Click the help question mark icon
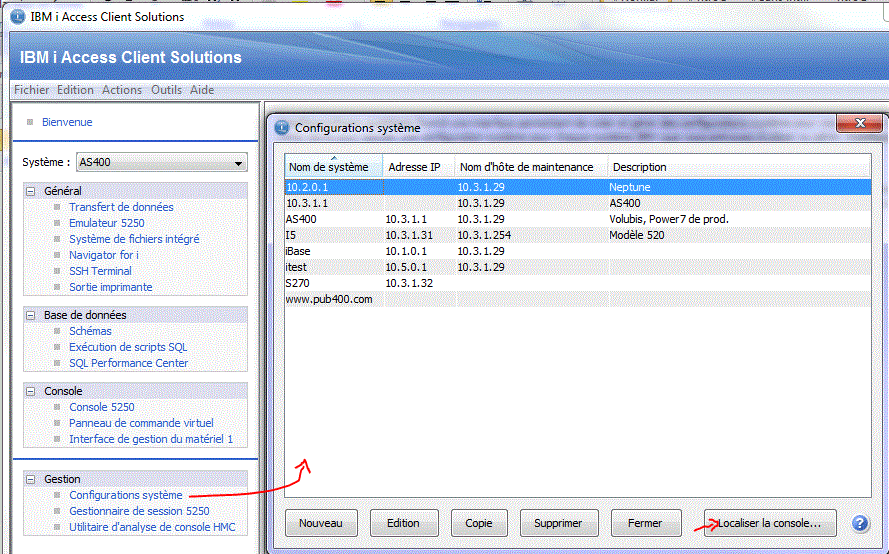This screenshot has width=889, height=554. coord(860,523)
